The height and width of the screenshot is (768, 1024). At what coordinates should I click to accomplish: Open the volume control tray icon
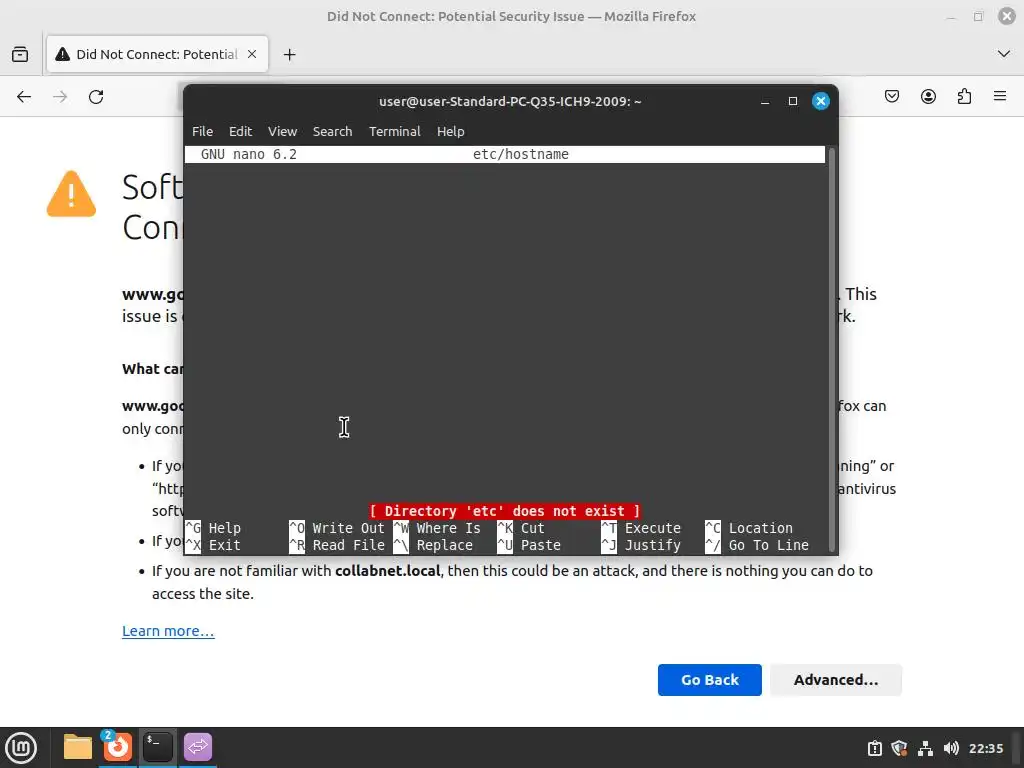tap(951, 748)
